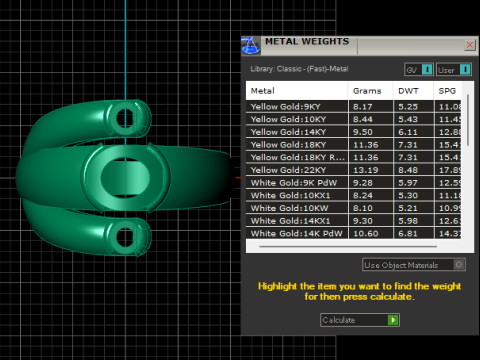
Task: Select the Yellow Gold:18KY row
Action: [x=354, y=145]
